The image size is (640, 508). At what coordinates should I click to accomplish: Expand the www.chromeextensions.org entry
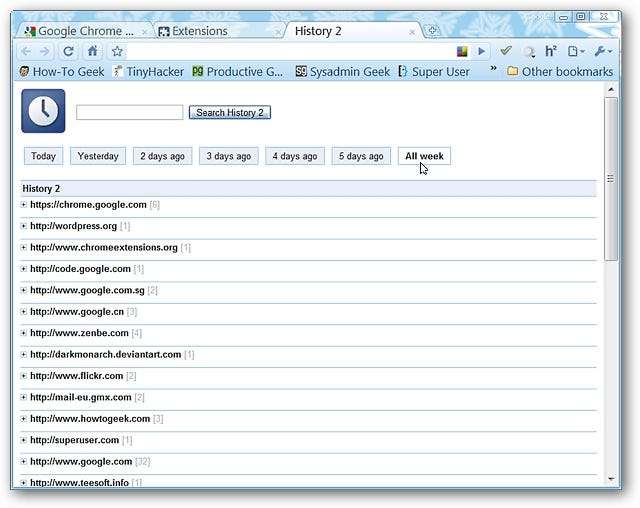(x=24, y=247)
